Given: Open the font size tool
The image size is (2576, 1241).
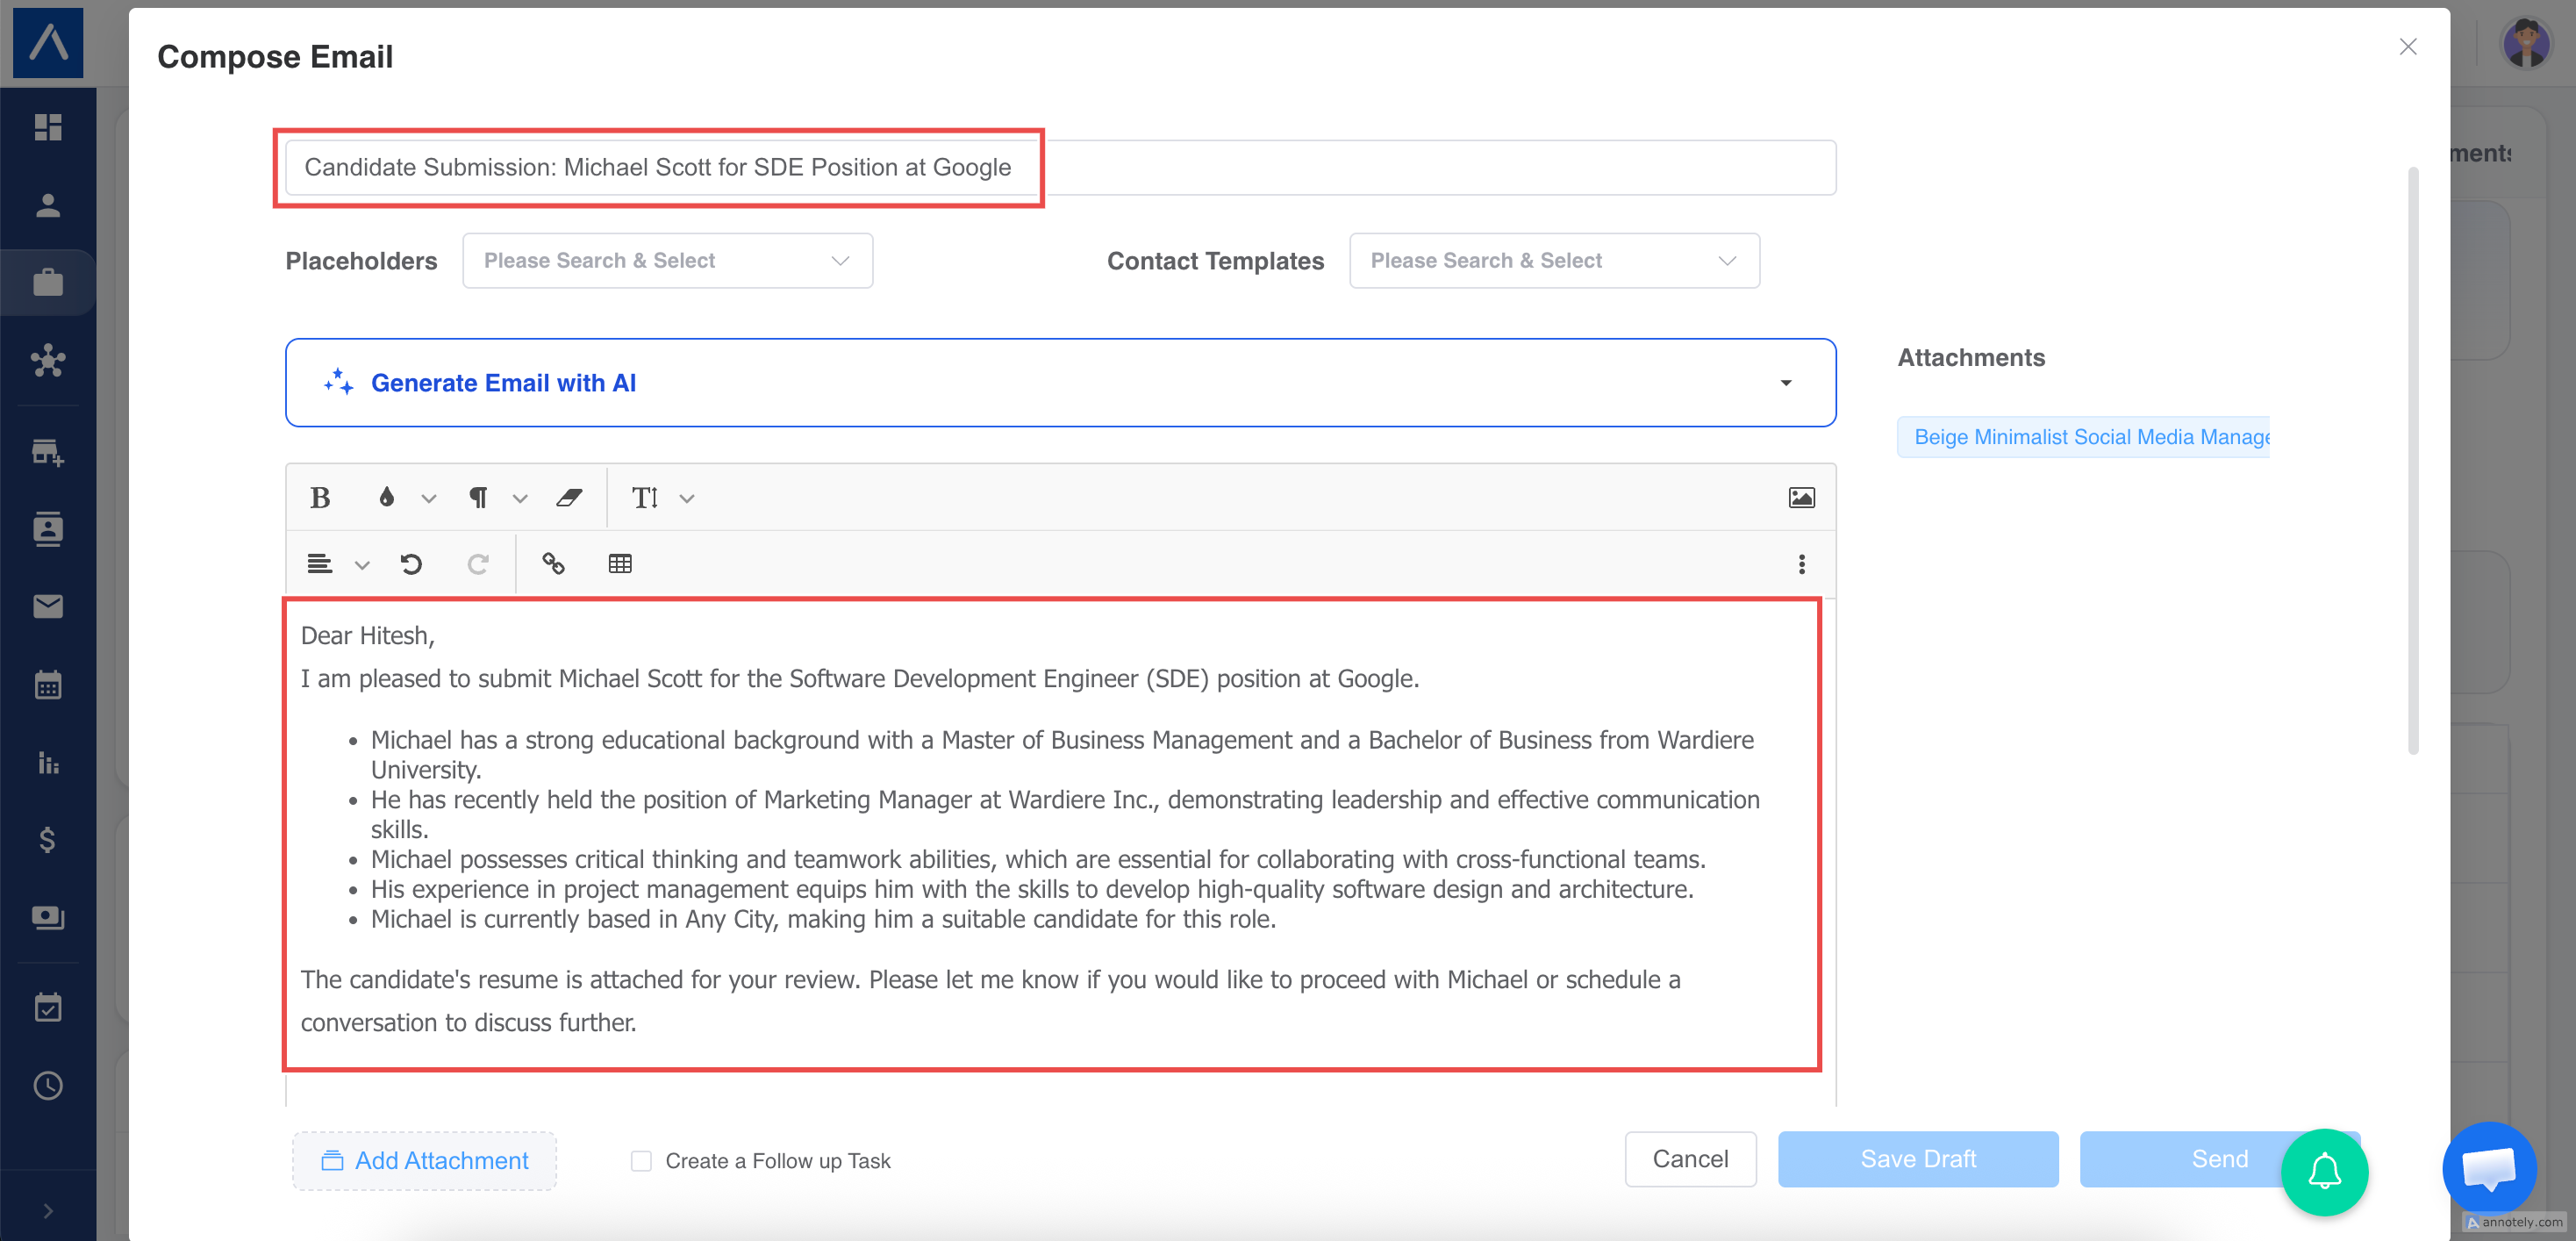Looking at the screenshot, I should [x=645, y=498].
